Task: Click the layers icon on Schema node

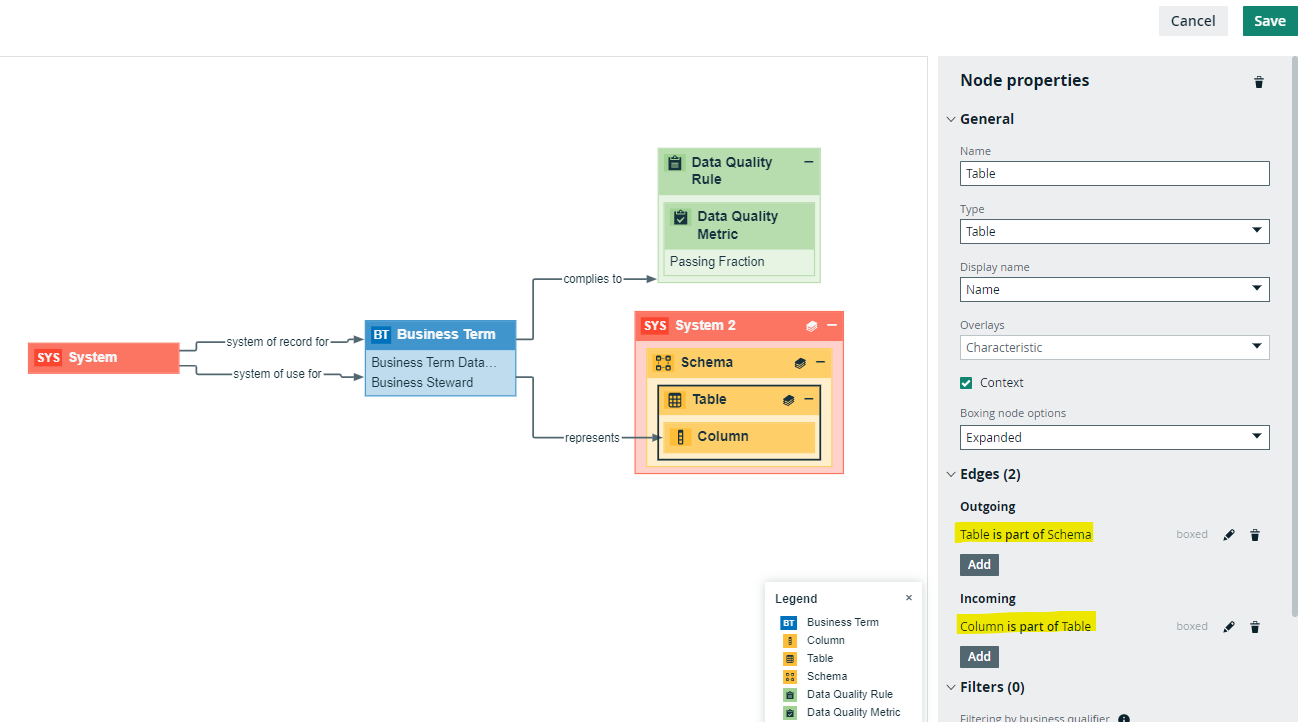Action: tap(800, 363)
